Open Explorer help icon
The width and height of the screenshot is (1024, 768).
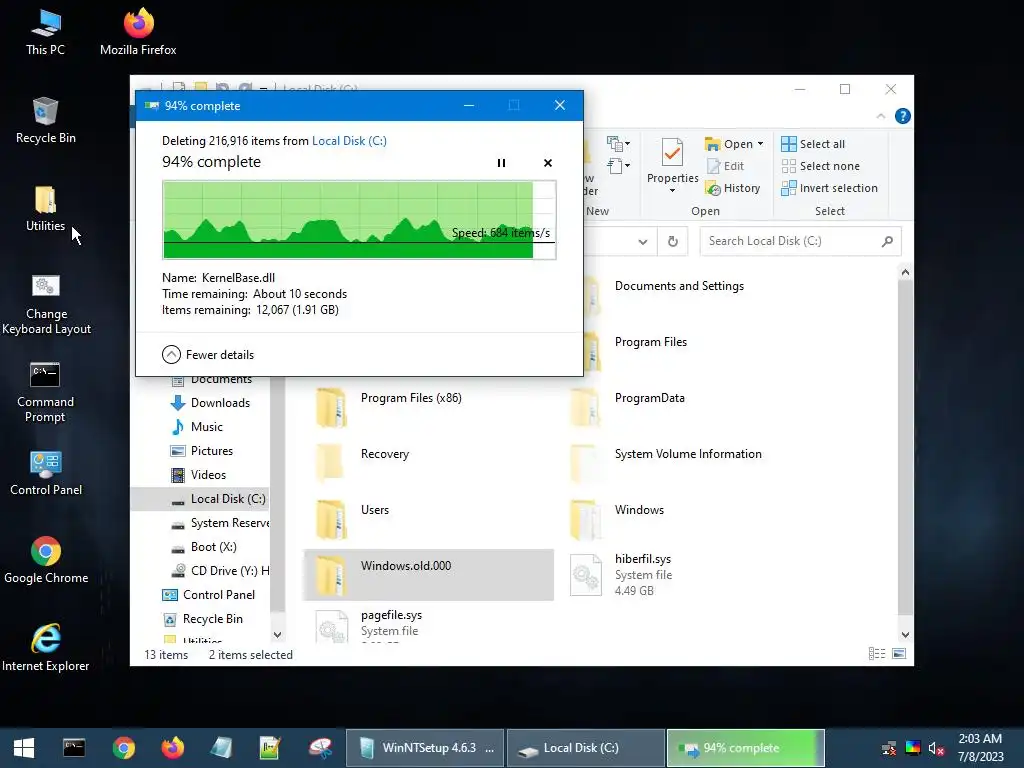(x=903, y=116)
